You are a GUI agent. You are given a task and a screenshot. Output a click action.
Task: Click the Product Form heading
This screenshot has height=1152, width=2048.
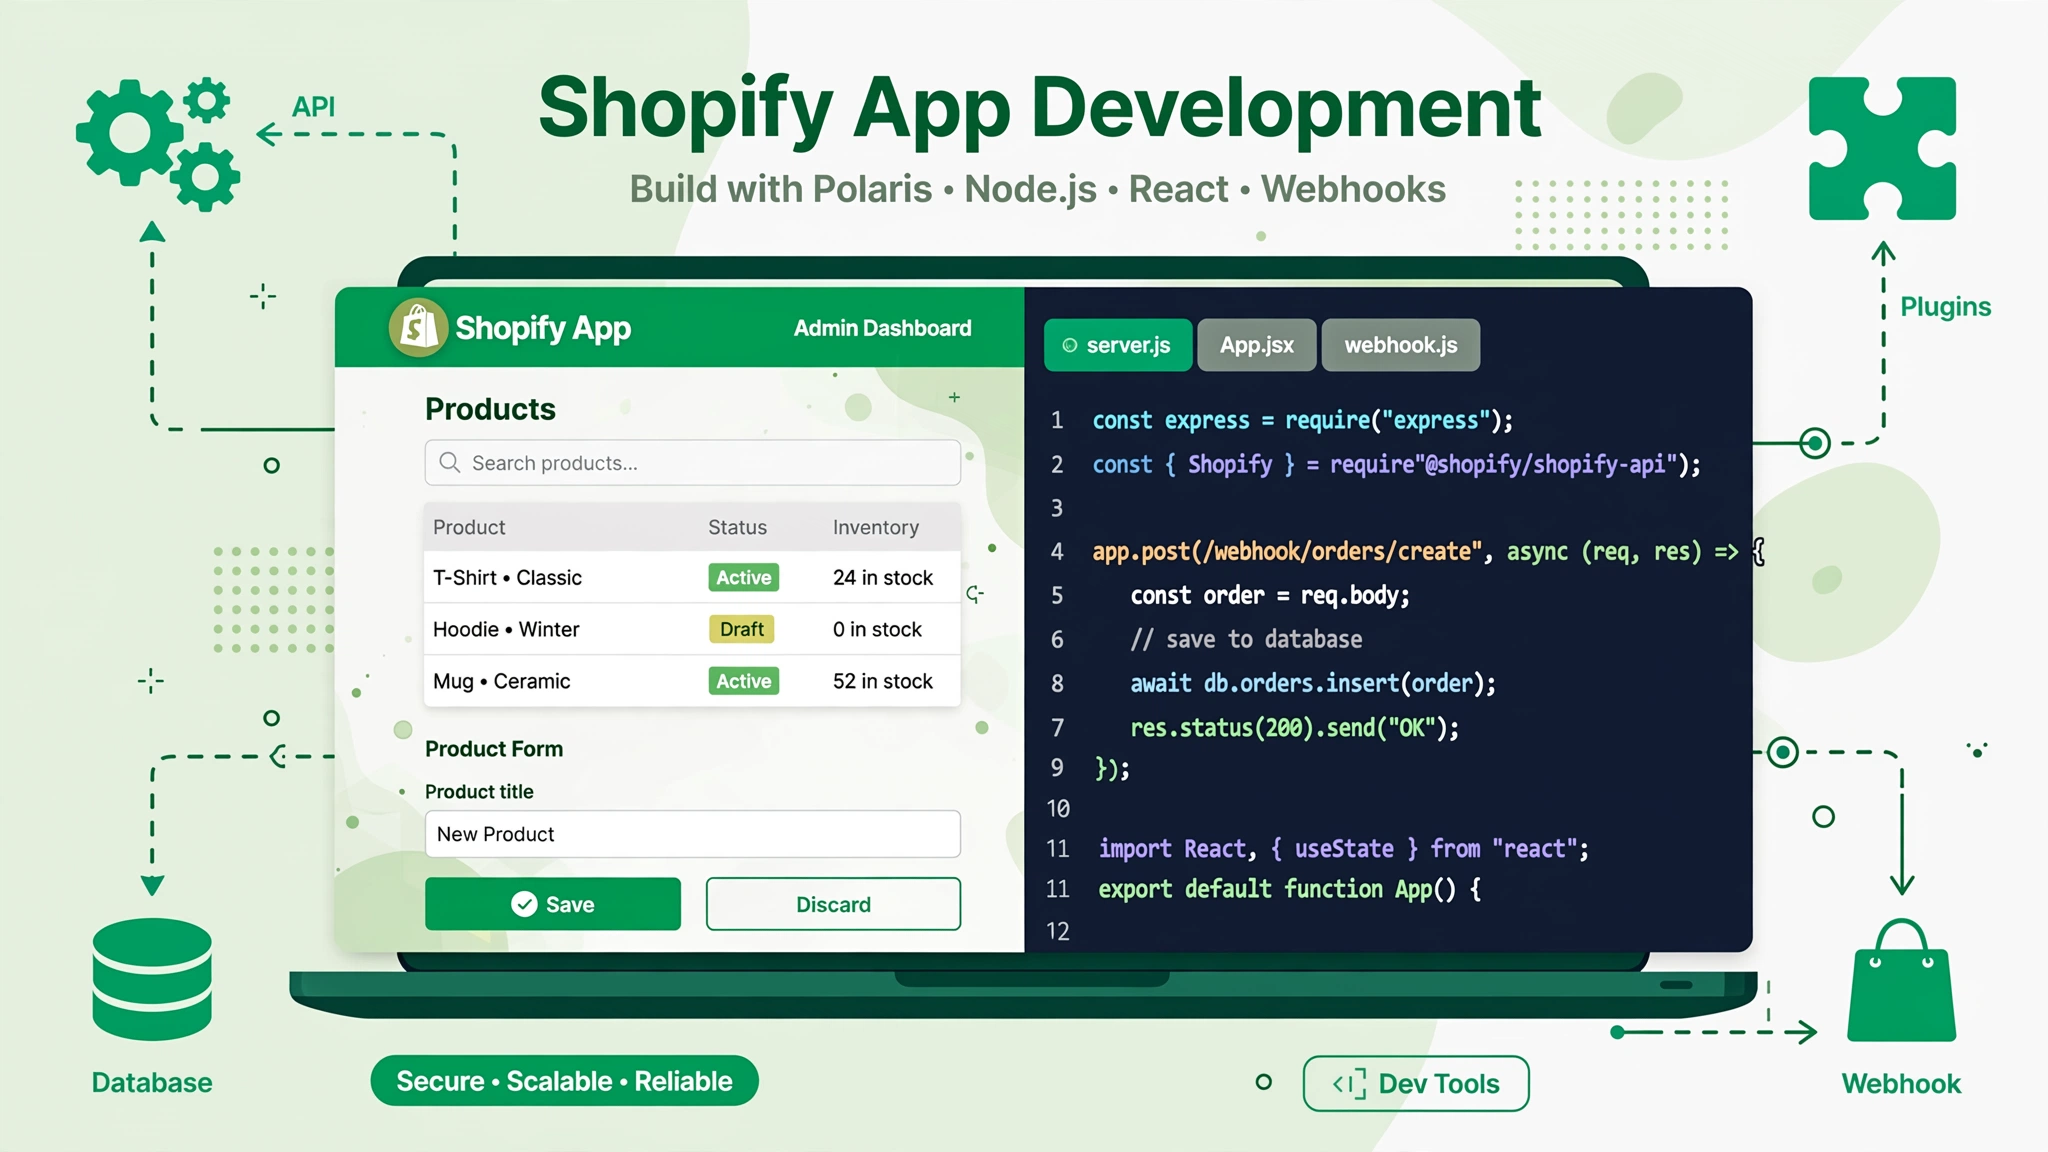point(494,749)
